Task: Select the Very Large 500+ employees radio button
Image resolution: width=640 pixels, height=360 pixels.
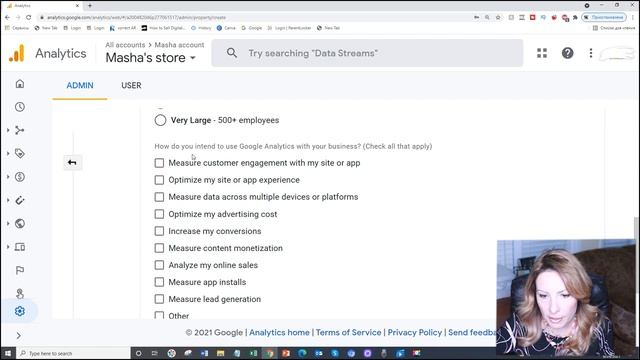Action: coord(160,120)
